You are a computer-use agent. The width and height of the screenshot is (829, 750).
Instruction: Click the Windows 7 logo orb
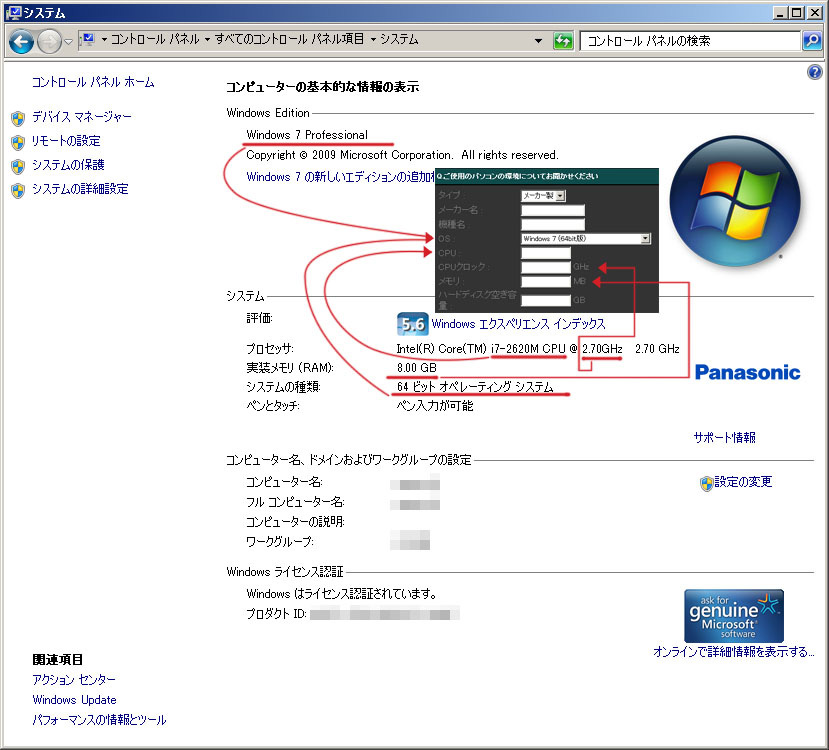coord(735,201)
